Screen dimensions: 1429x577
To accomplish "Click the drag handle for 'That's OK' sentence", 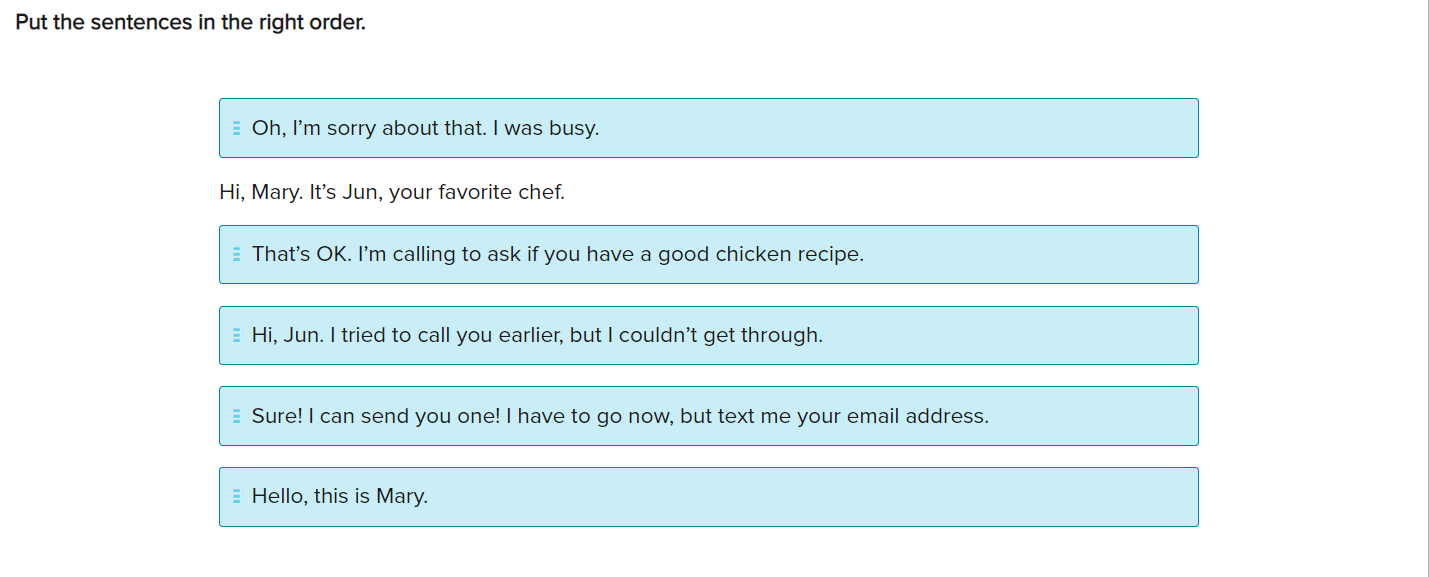I will (236, 254).
